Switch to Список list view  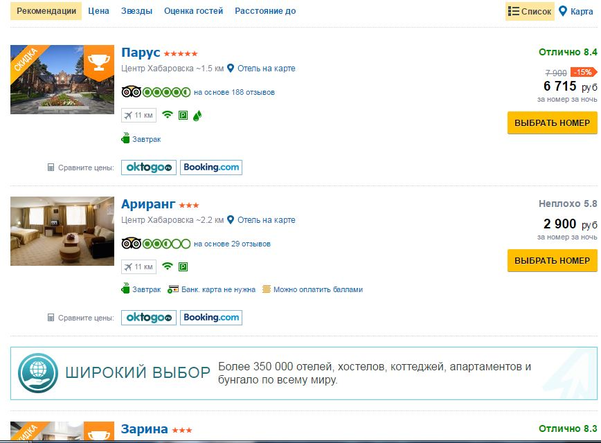[x=530, y=11]
